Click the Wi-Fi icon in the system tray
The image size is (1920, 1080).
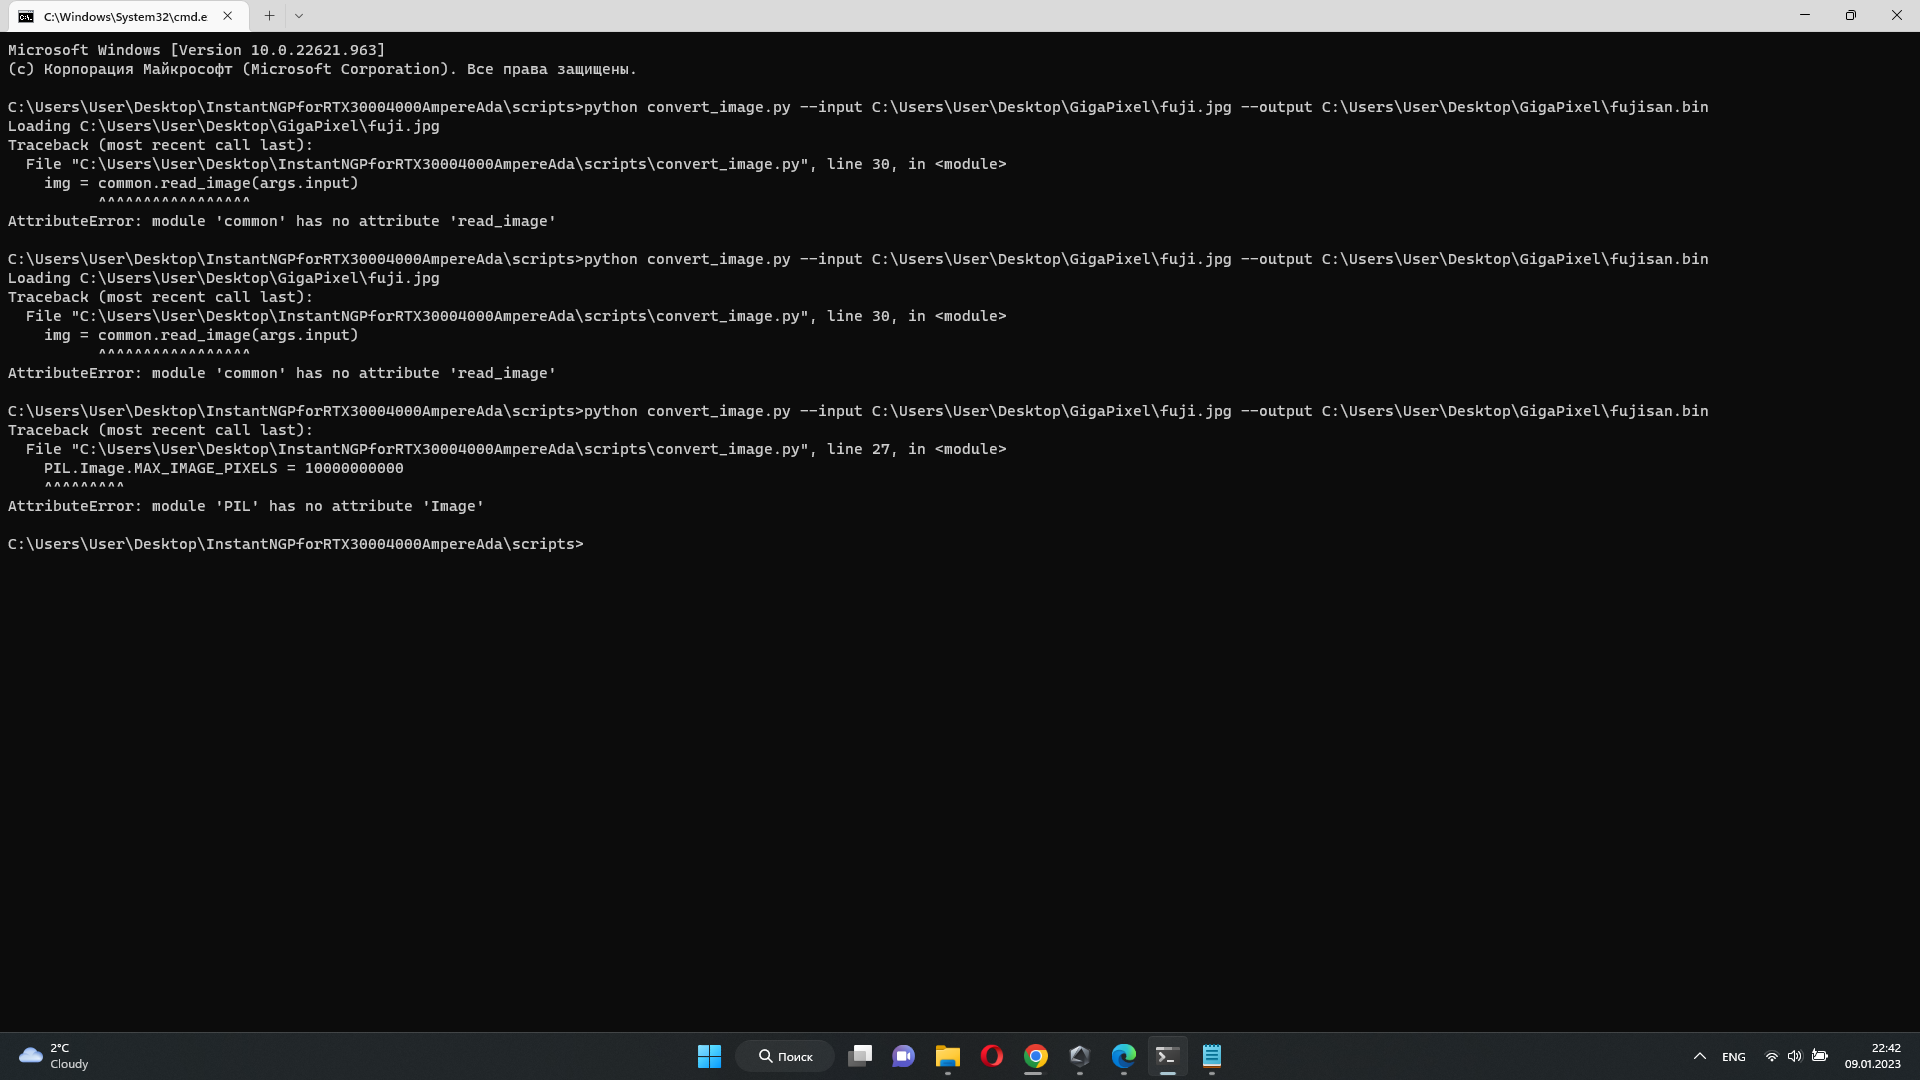(1771, 1056)
